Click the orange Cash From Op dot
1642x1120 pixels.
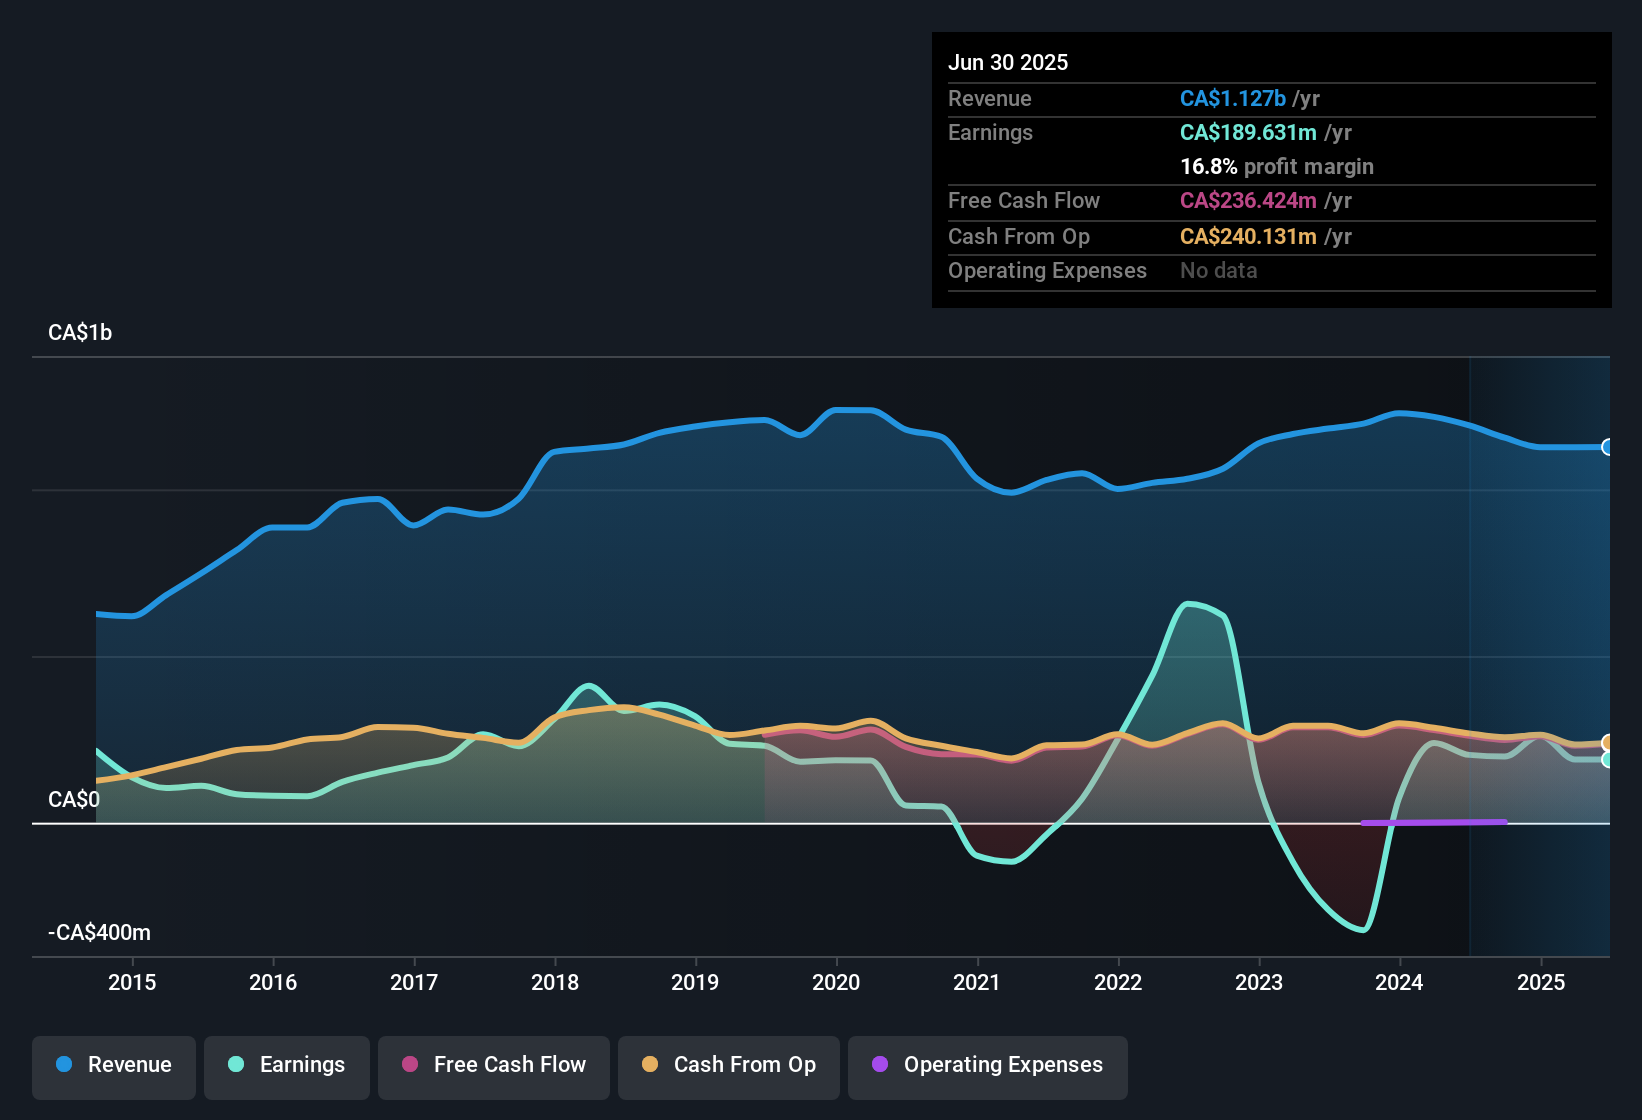click(650, 1064)
